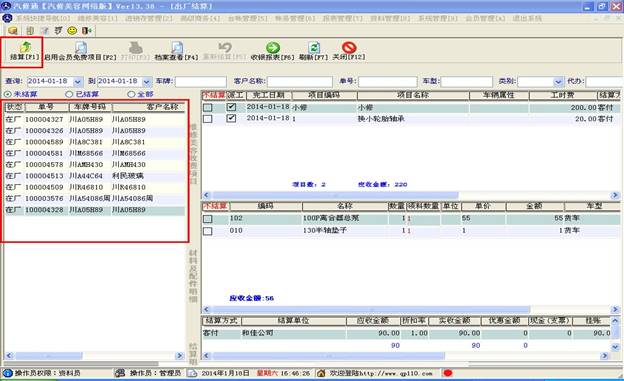The image size is (624, 381).
Task: Click the exit door icon in small toolbar
Action: 86,30
